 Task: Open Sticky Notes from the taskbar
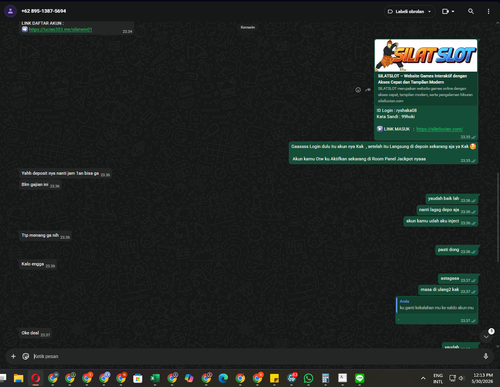click(x=274, y=378)
